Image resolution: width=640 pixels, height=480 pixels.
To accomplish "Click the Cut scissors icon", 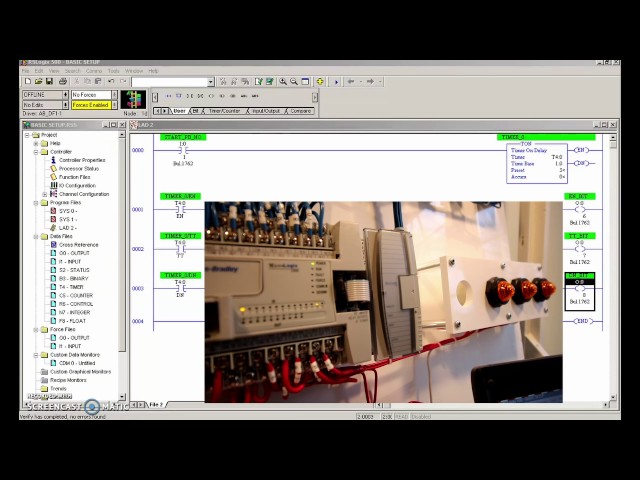I will [76, 82].
